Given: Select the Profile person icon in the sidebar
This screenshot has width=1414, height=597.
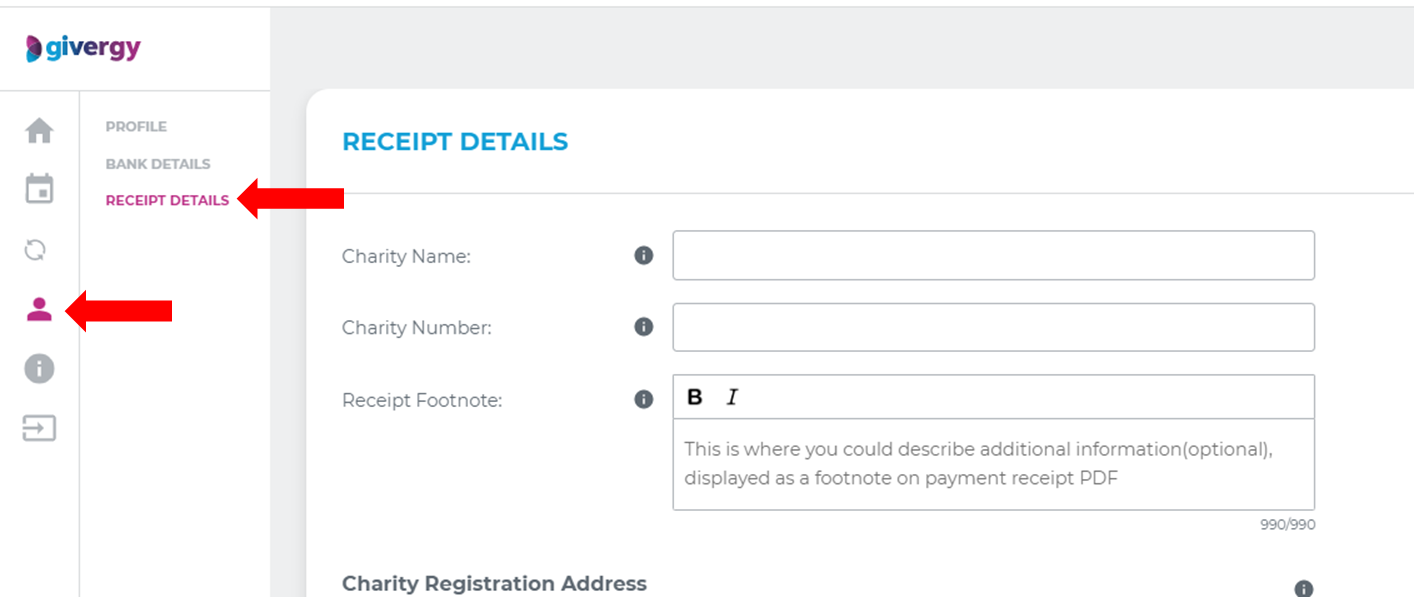Looking at the screenshot, I should pos(38,310).
